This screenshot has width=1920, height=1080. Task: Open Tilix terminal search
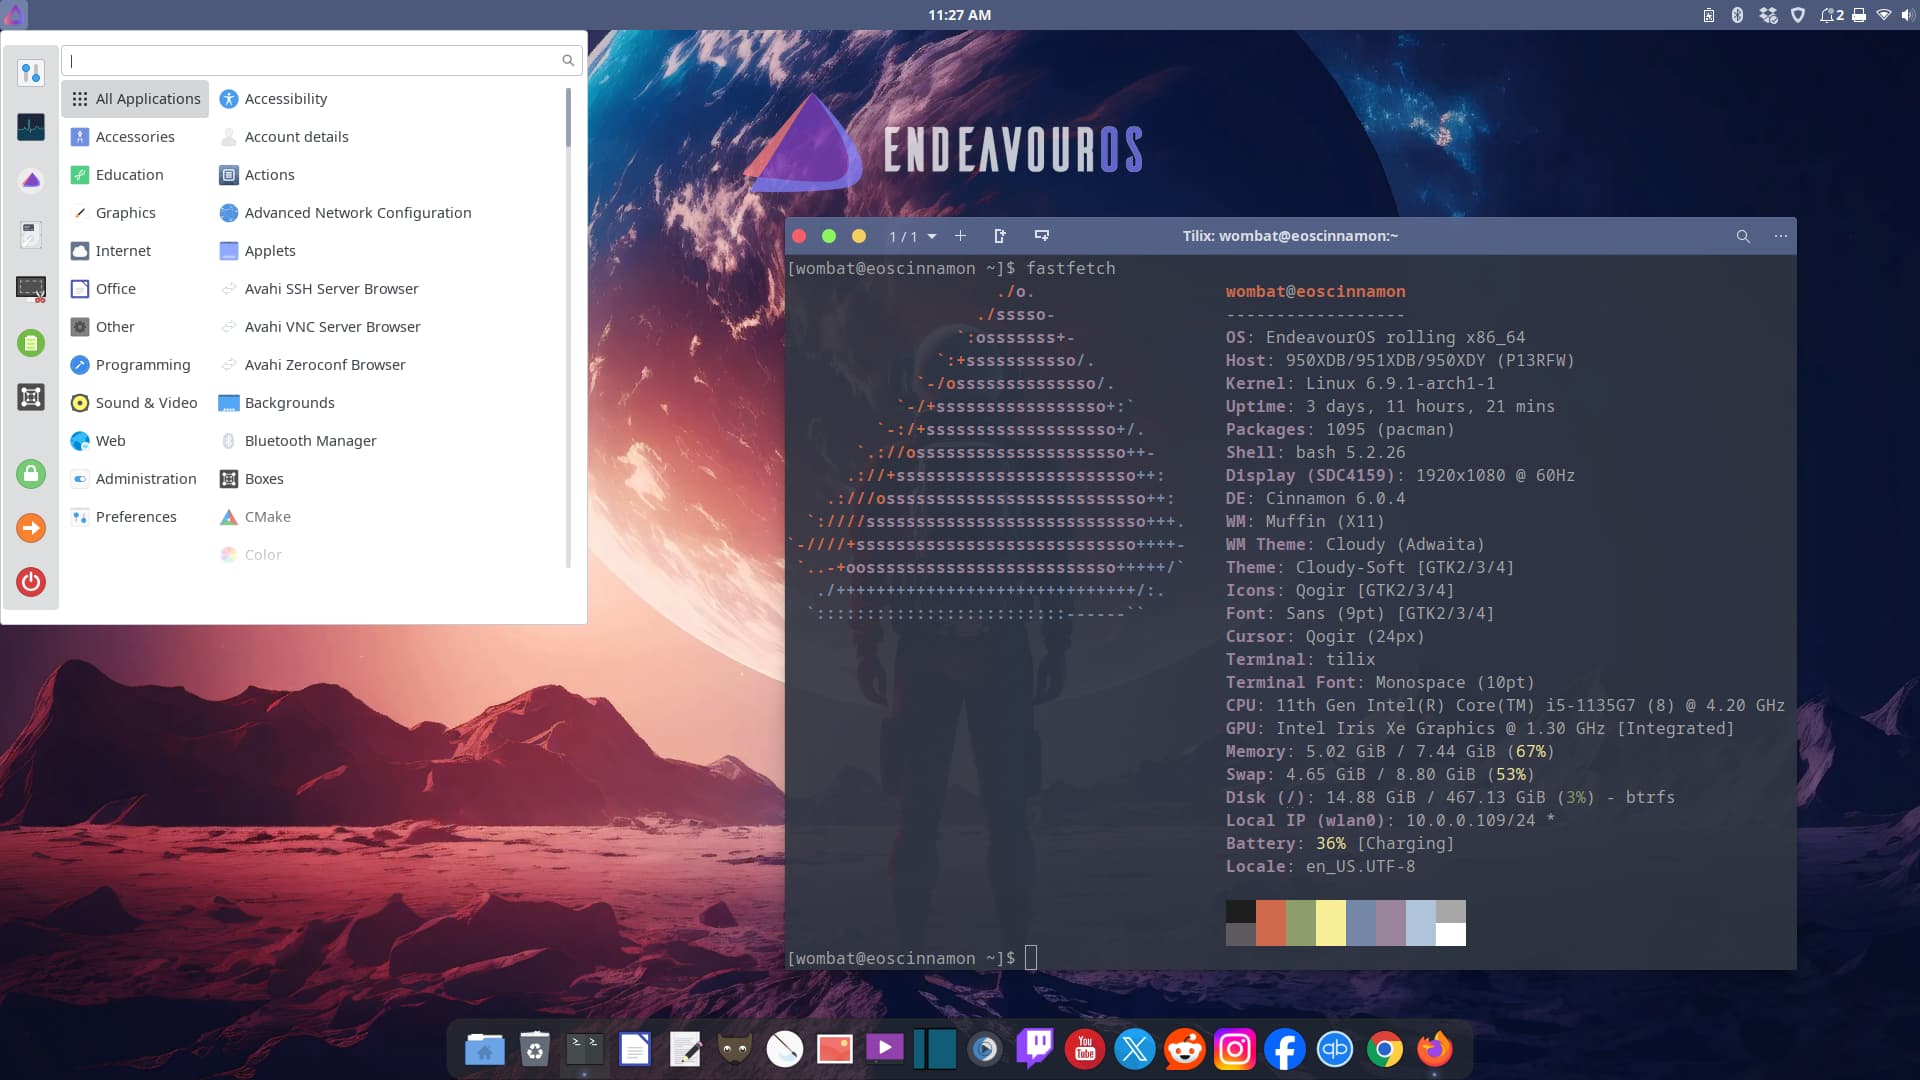tap(1743, 236)
